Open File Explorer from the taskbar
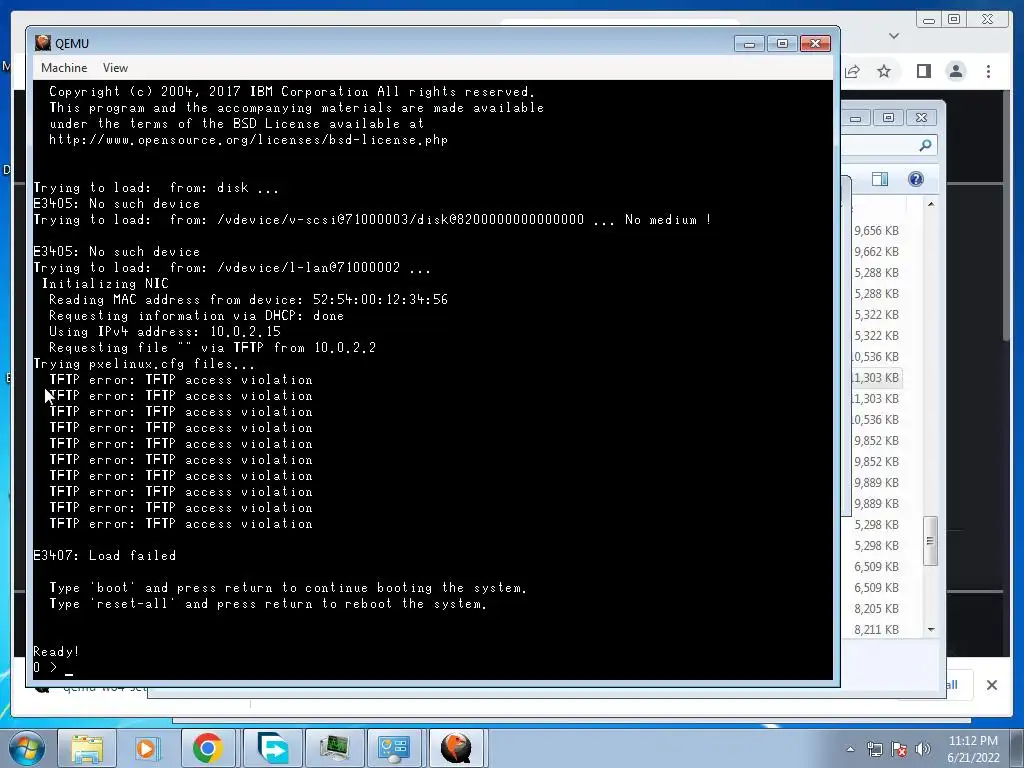This screenshot has height=768, width=1024. tap(86, 748)
